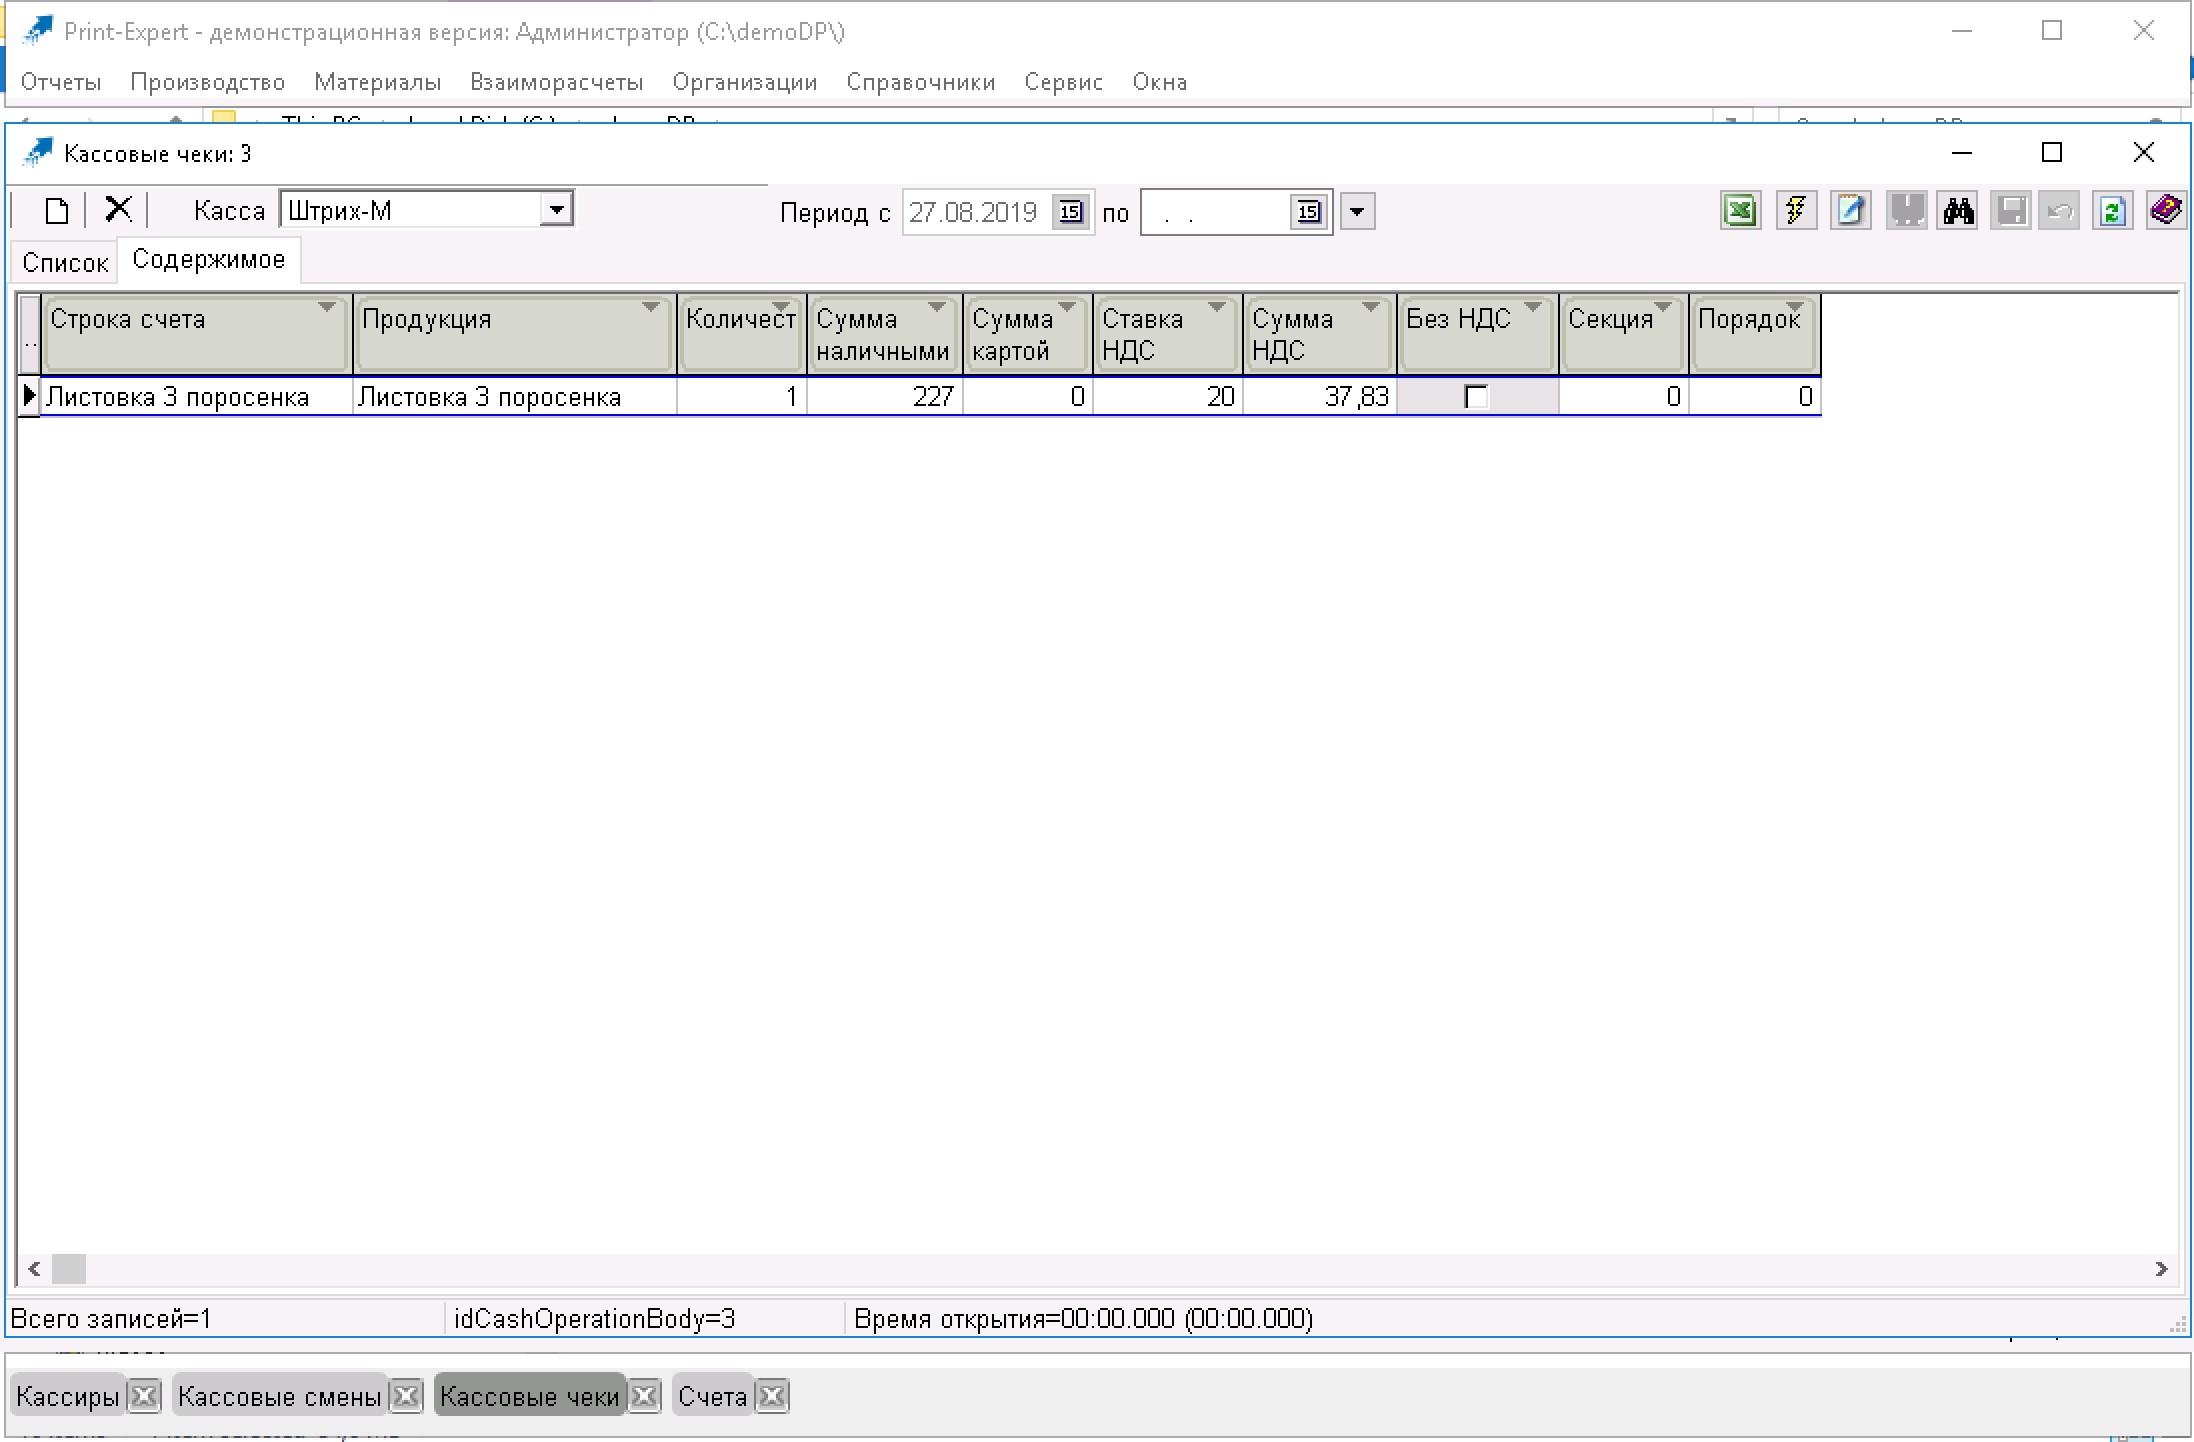Click the row indicator arrow in grid
The width and height of the screenshot is (2194, 1442).
click(29, 397)
